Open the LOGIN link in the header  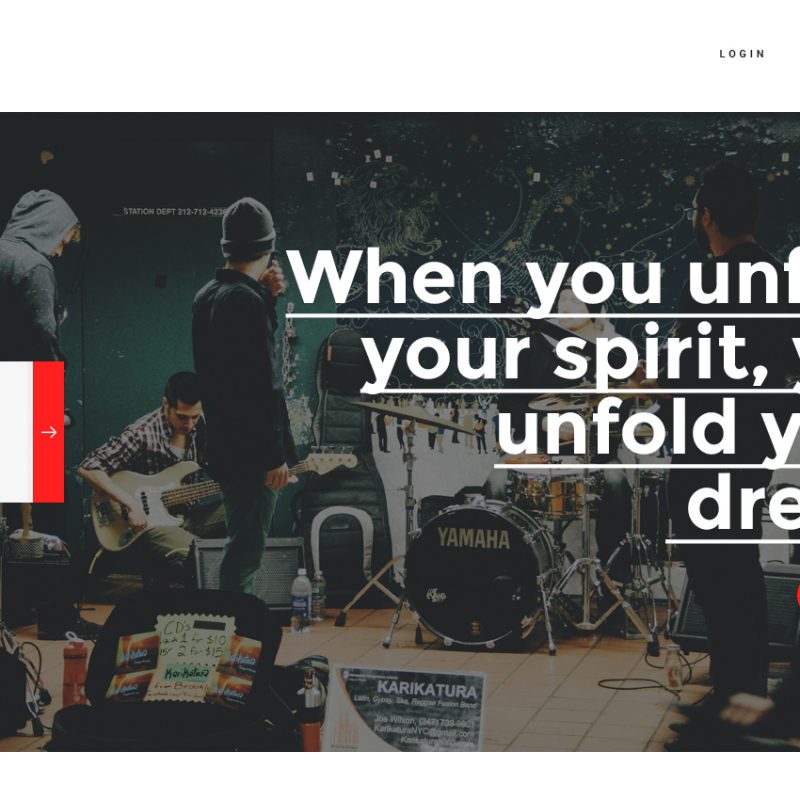click(x=742, y=54)
